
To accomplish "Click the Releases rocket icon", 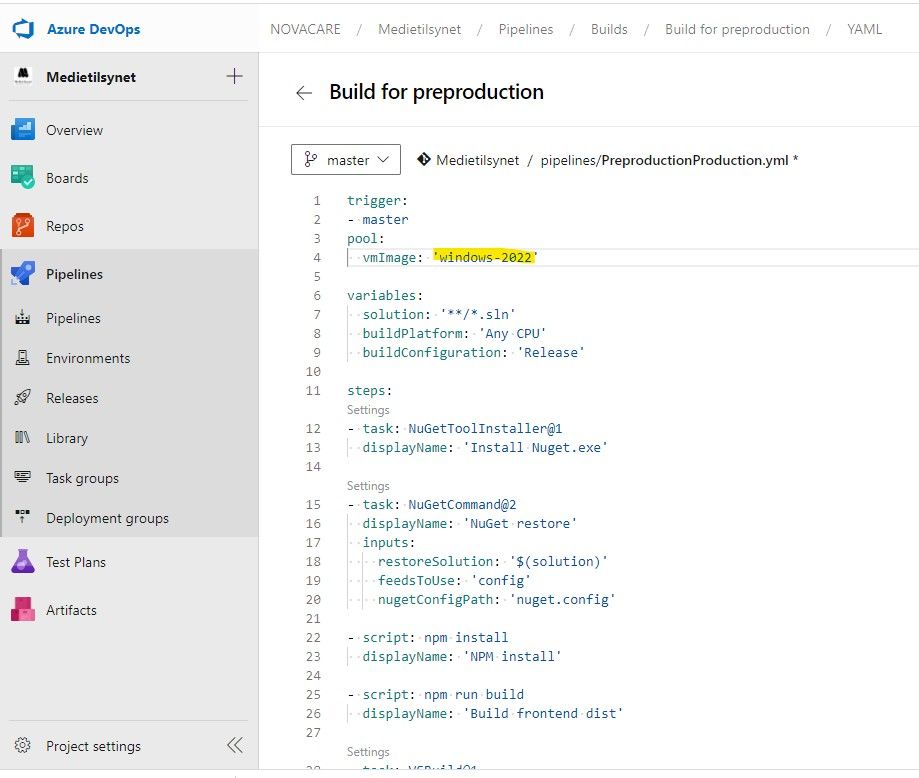I will 23,398.
